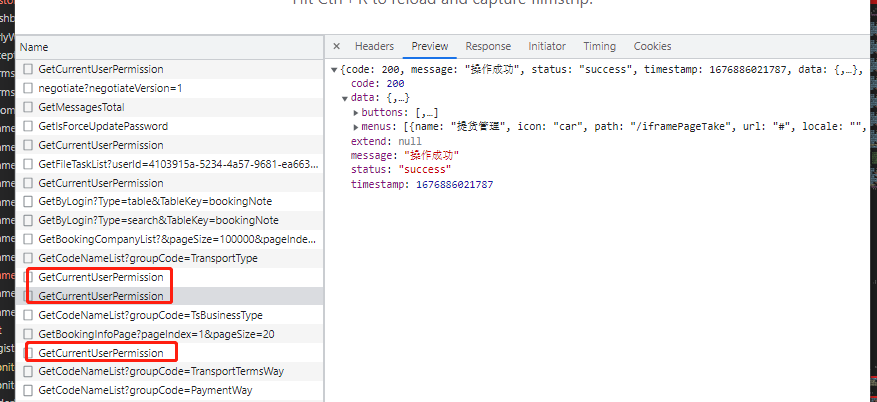Collapse the data node in preview
Image resolution: width=877 pixels, height=402 pixels.
pos(345,98)
